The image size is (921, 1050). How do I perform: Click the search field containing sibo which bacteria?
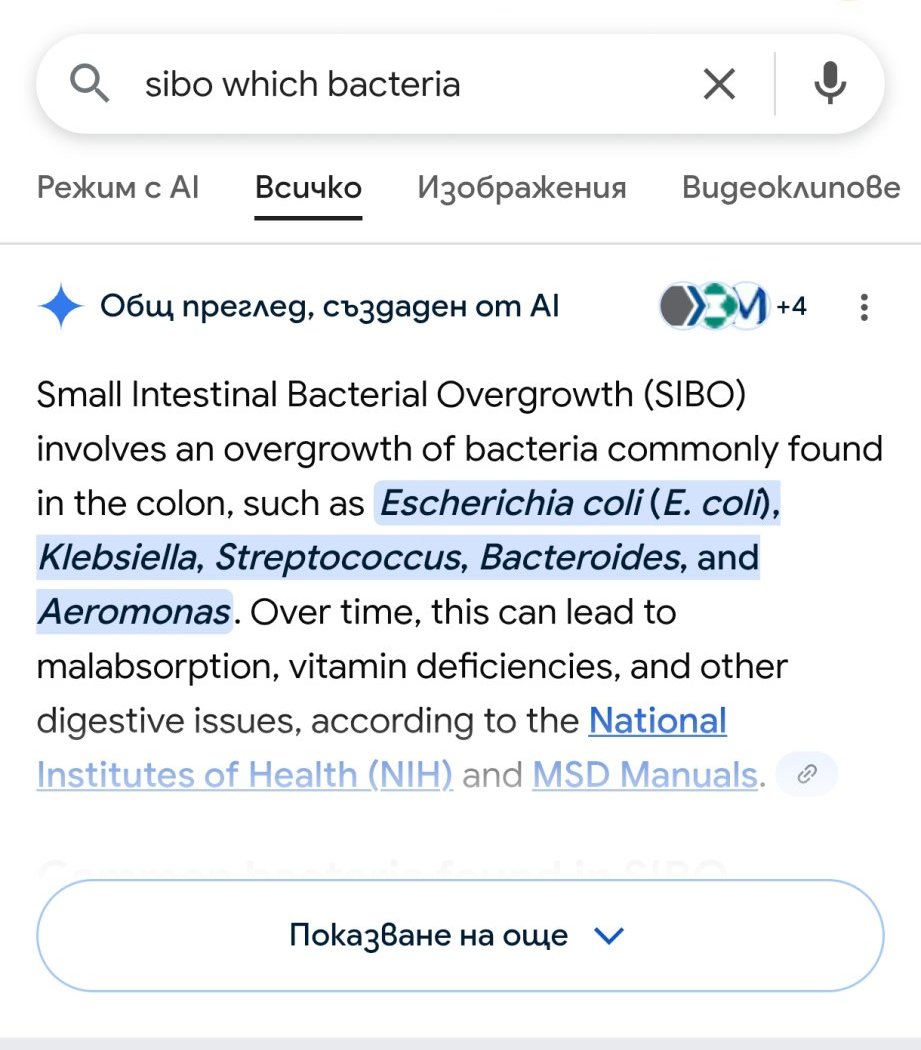click(400, 85)
